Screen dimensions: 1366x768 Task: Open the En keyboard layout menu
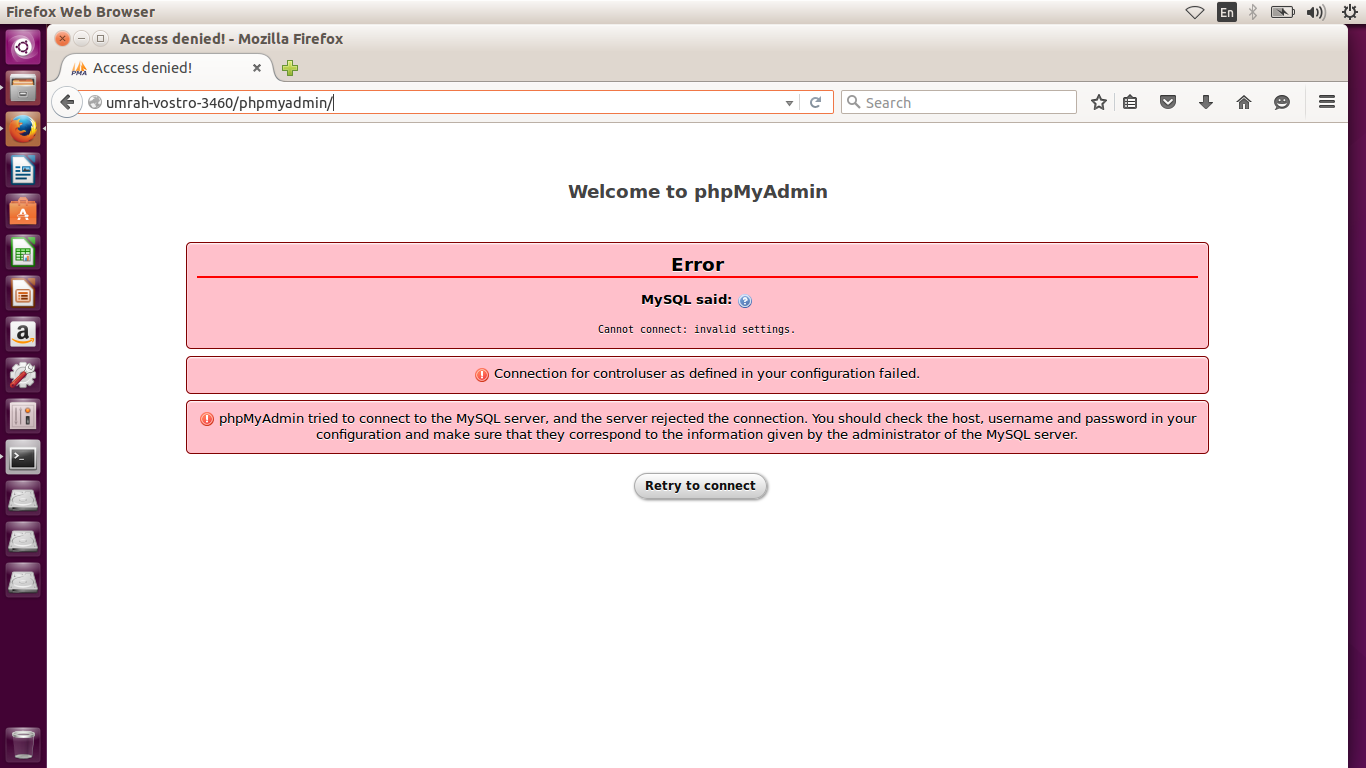click(x=1226, y=11)
